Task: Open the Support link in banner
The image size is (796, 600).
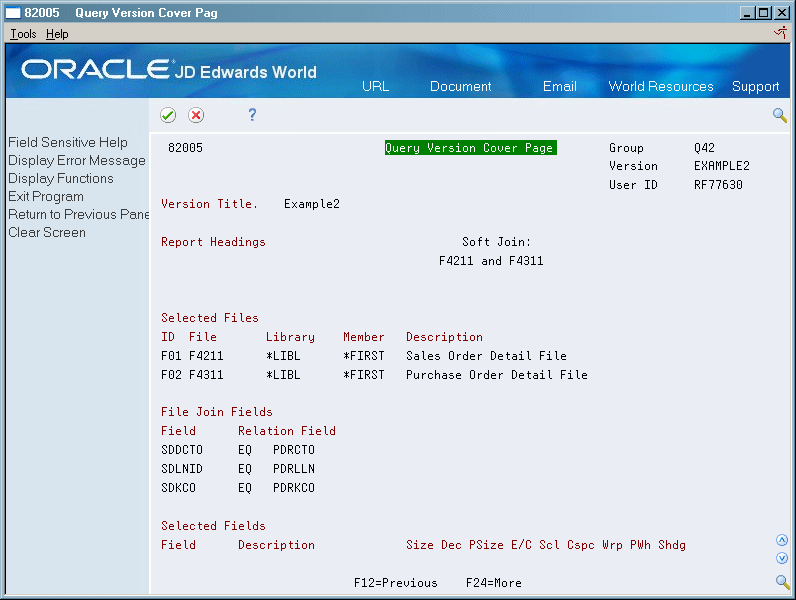Action: [755, 87]
